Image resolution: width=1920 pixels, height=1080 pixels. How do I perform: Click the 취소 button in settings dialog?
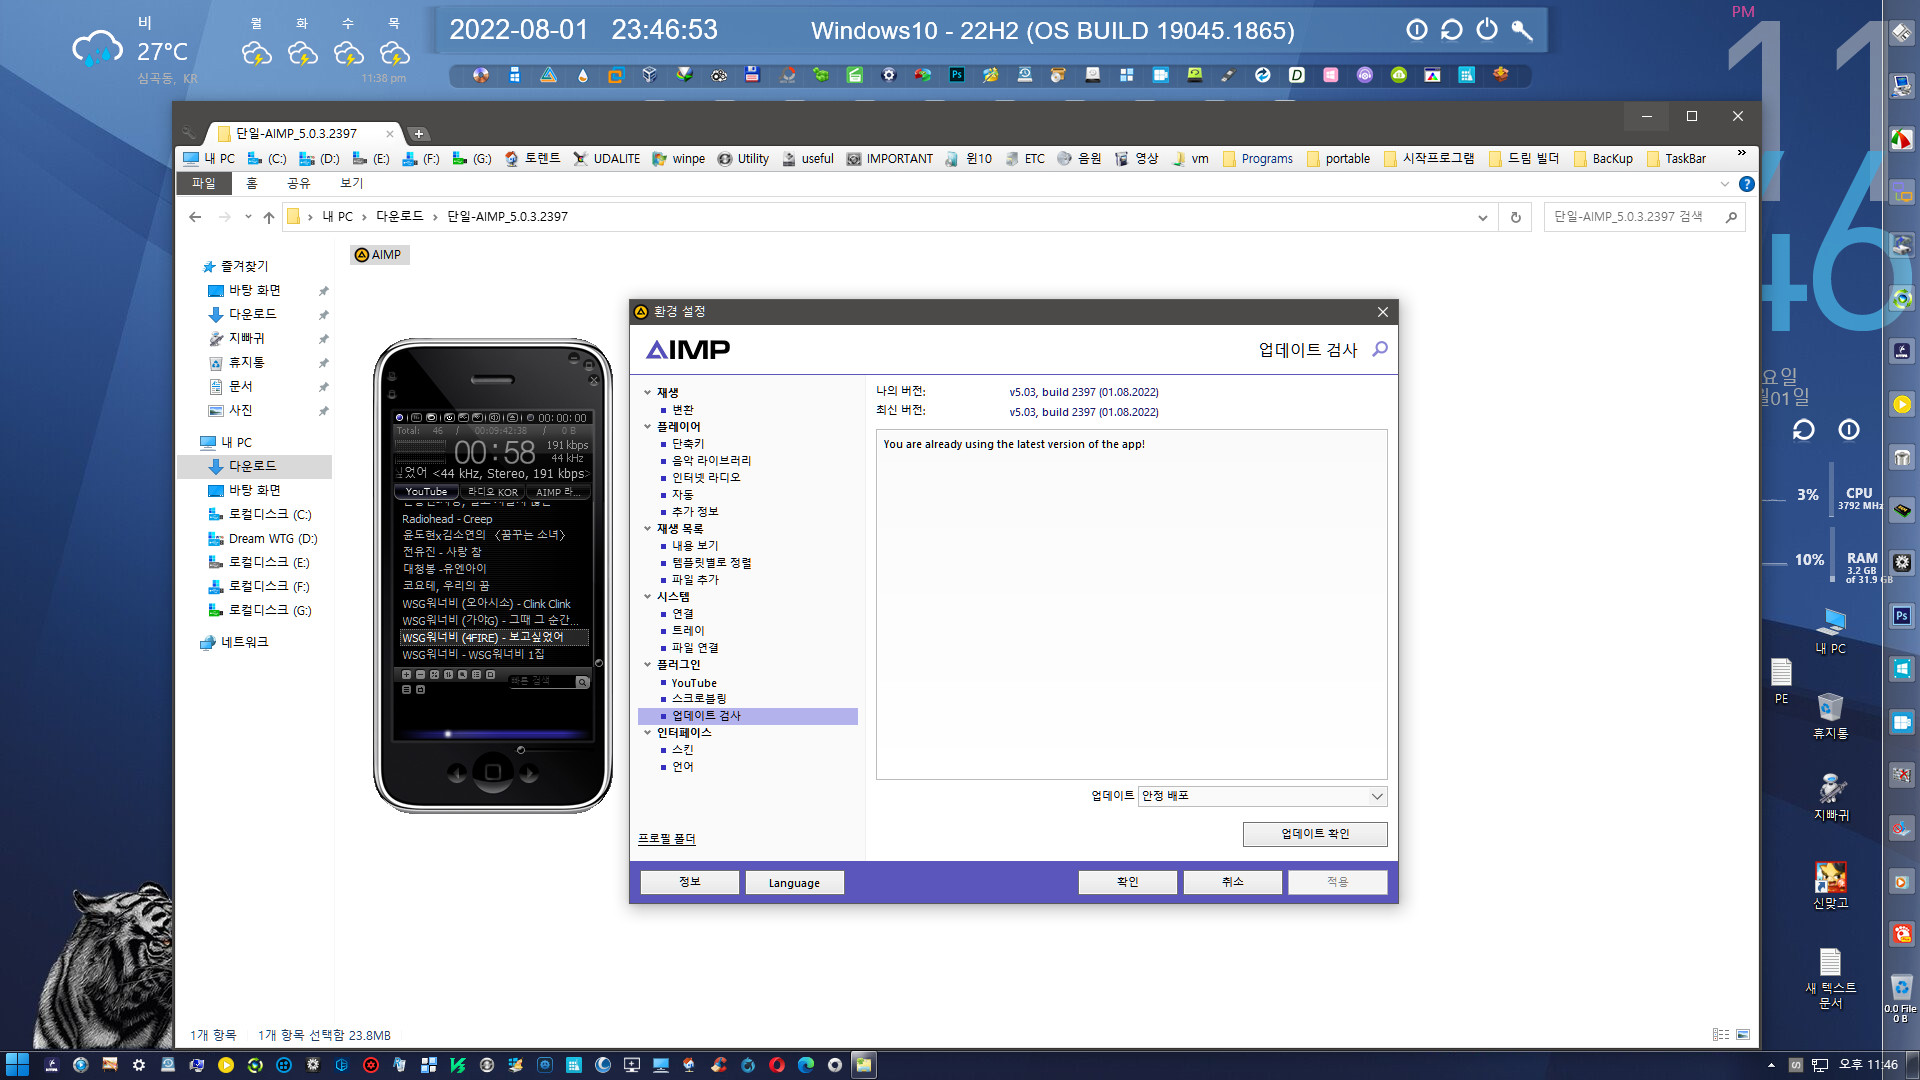(1232, 882)
